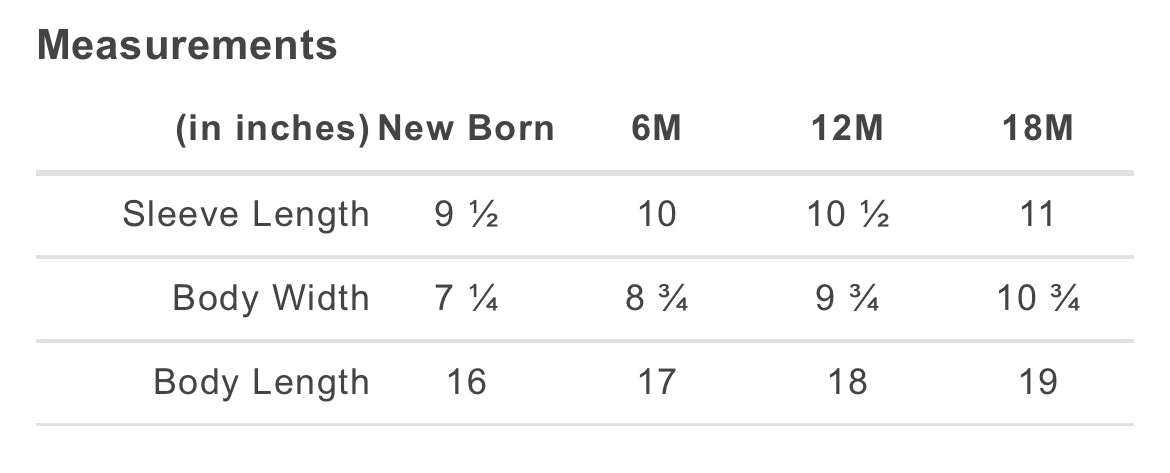1170x473 pixels.
Task: Click the Sleeve Length row label
Action: point(246,215)
